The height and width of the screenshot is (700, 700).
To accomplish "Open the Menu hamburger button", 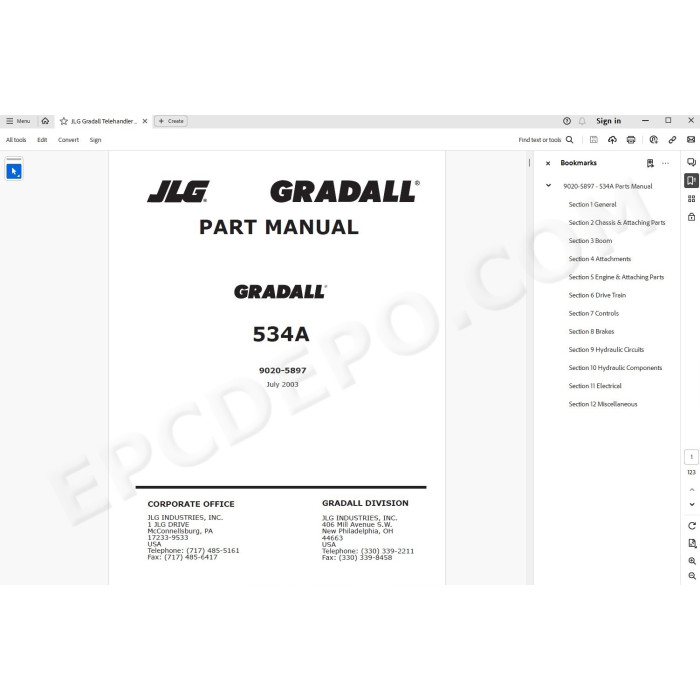I will coord(18,121).
